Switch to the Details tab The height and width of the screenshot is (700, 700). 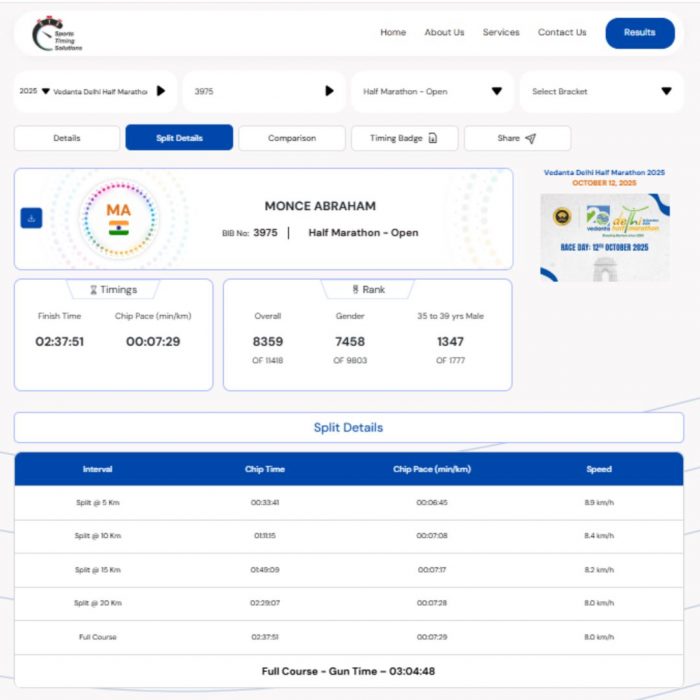coord(67,138)
